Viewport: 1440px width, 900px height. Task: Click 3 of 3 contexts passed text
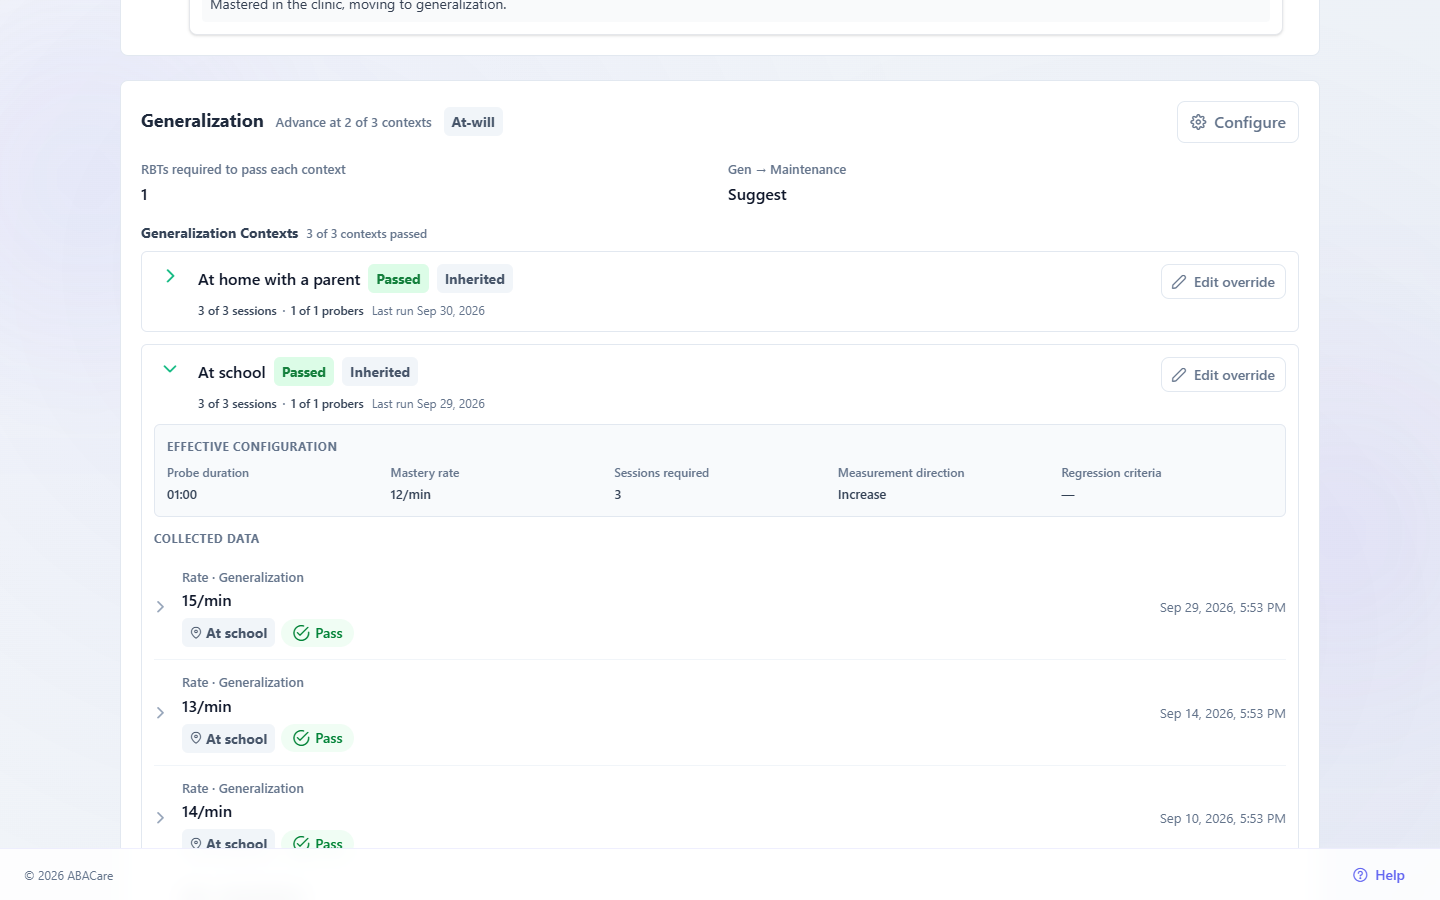(x=367, y=234)
